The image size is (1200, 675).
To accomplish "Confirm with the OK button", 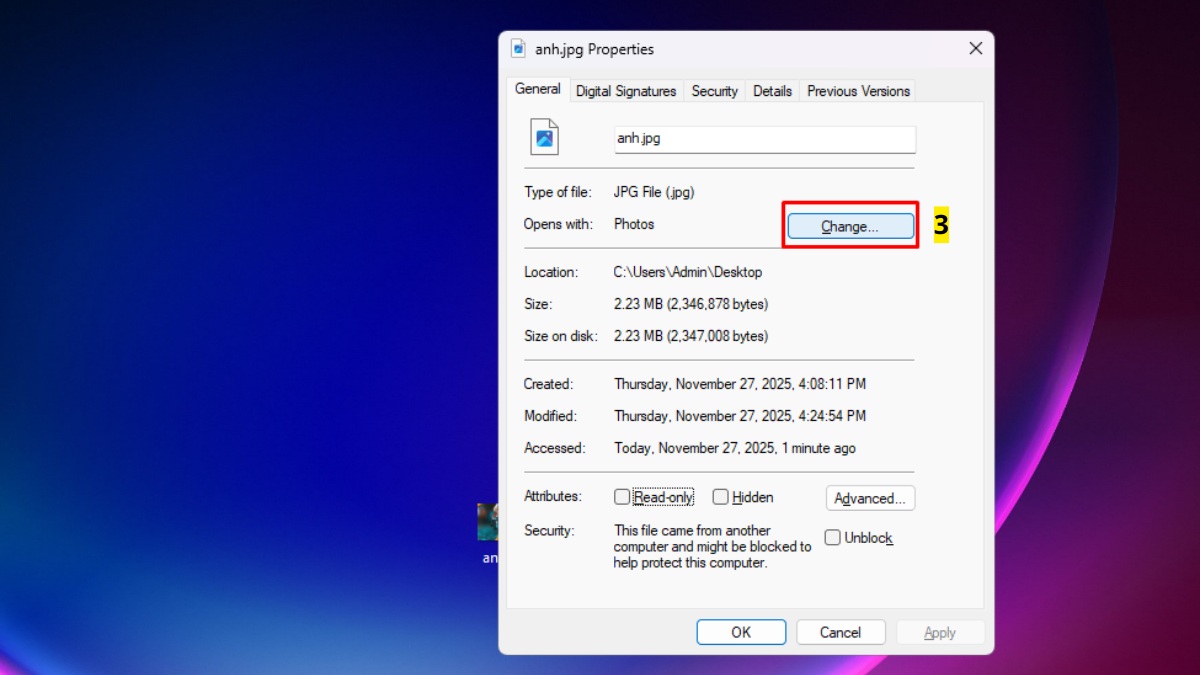I will pyautogui.click(x=741, y=632).
